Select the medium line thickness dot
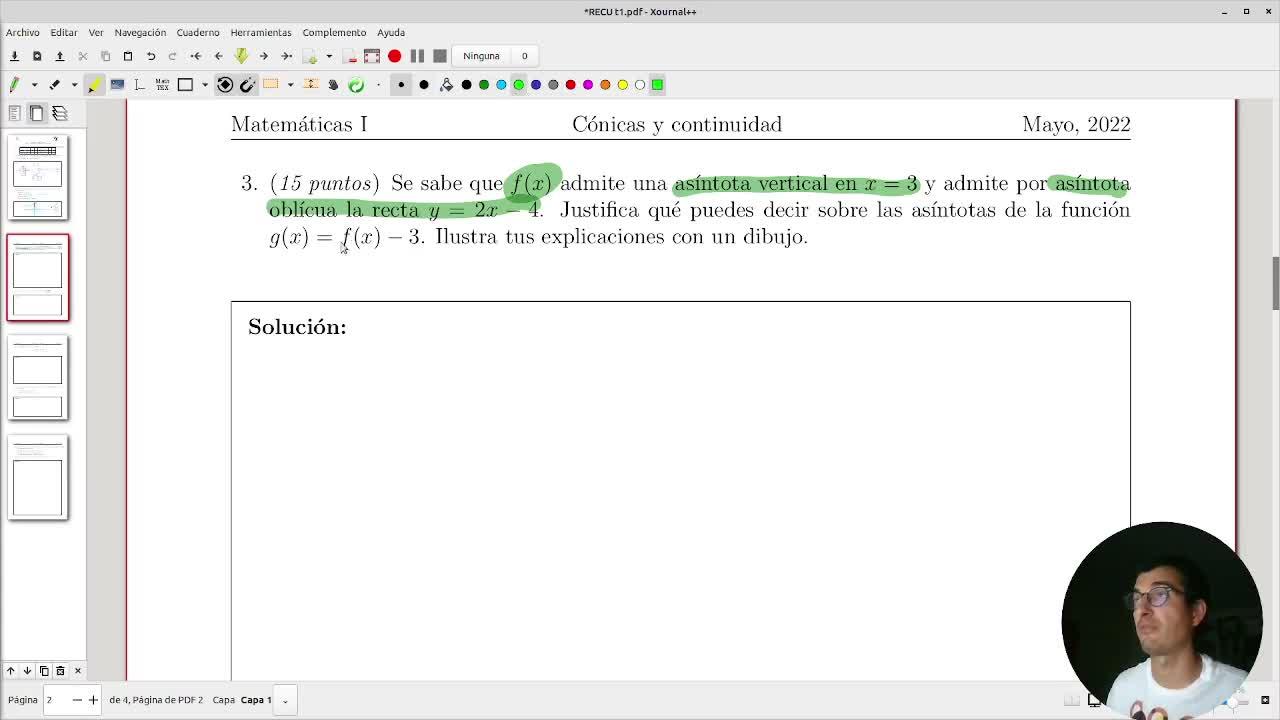This screenshot has width=1280, height=720. click(x=401, y=85)
